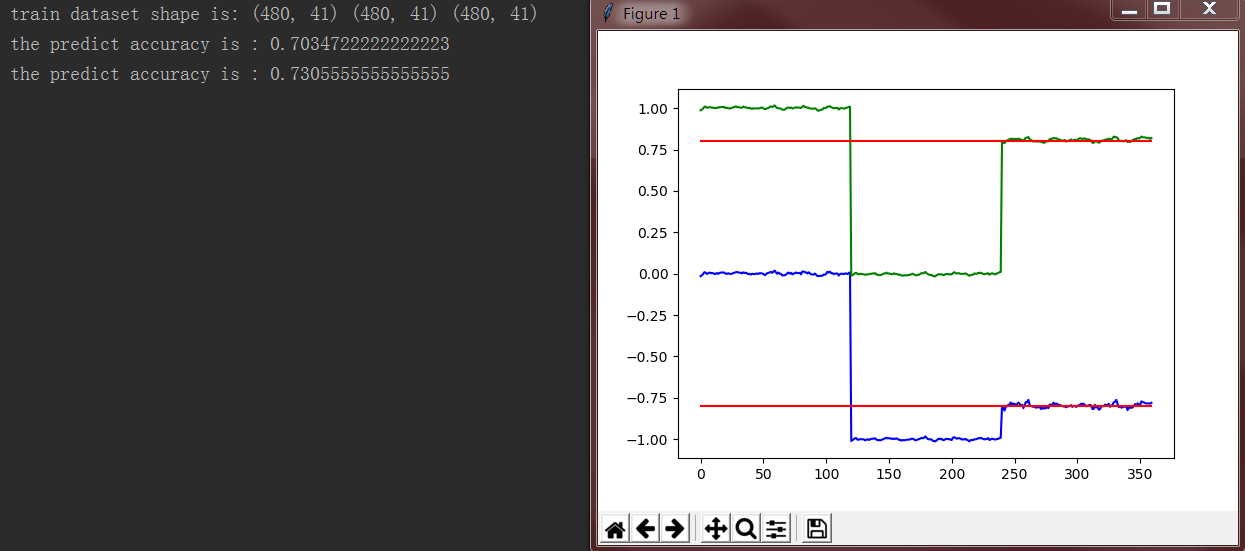
Task: Go forward to the next plot view
Action: (x=675, y=529)
